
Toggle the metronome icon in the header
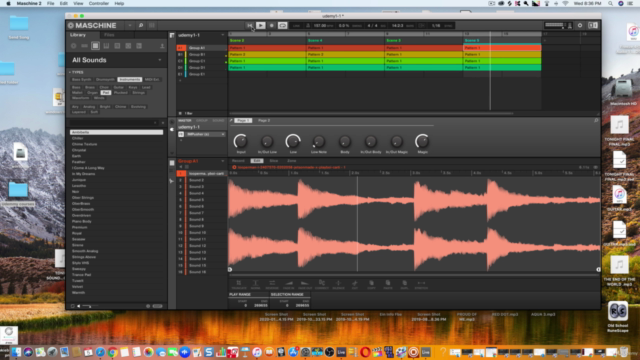pyautogui.click(x=308, y=25)
